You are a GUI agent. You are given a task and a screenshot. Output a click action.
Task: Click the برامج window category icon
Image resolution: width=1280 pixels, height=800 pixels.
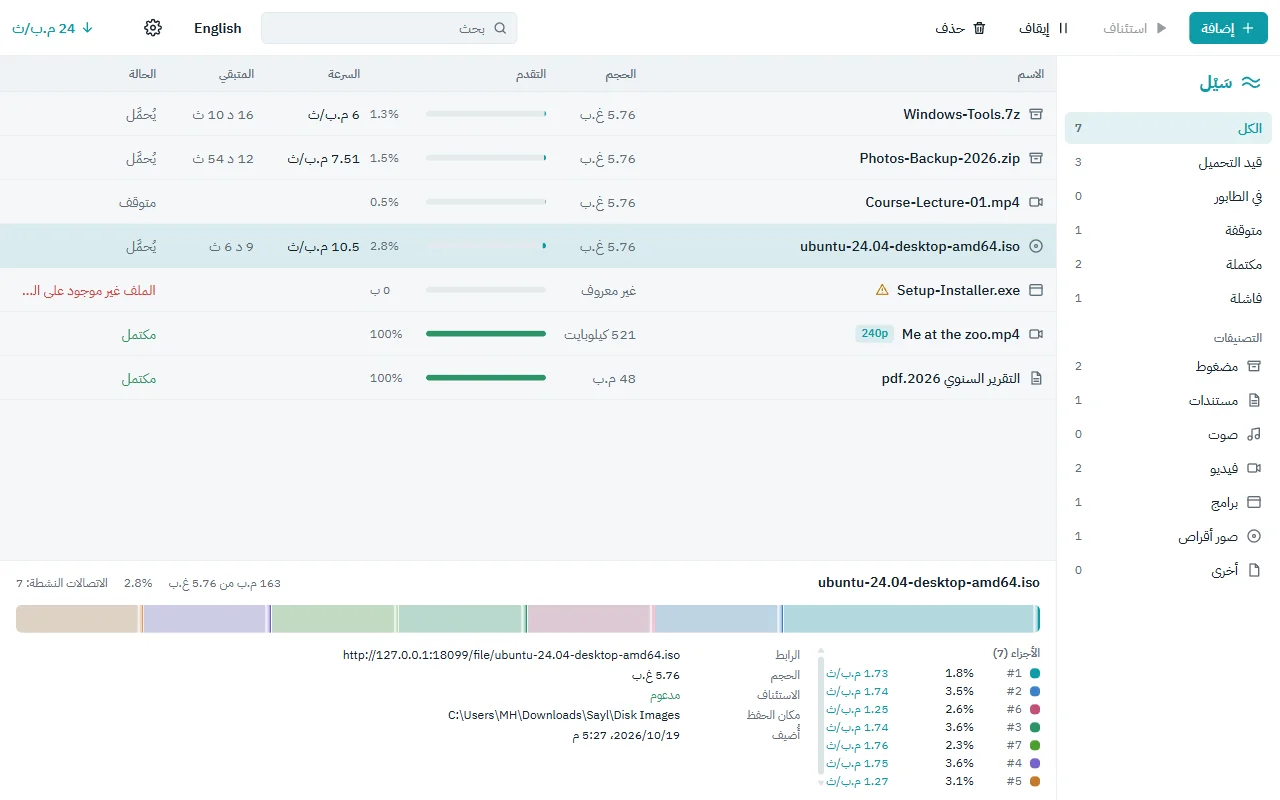pos(1254,502)
